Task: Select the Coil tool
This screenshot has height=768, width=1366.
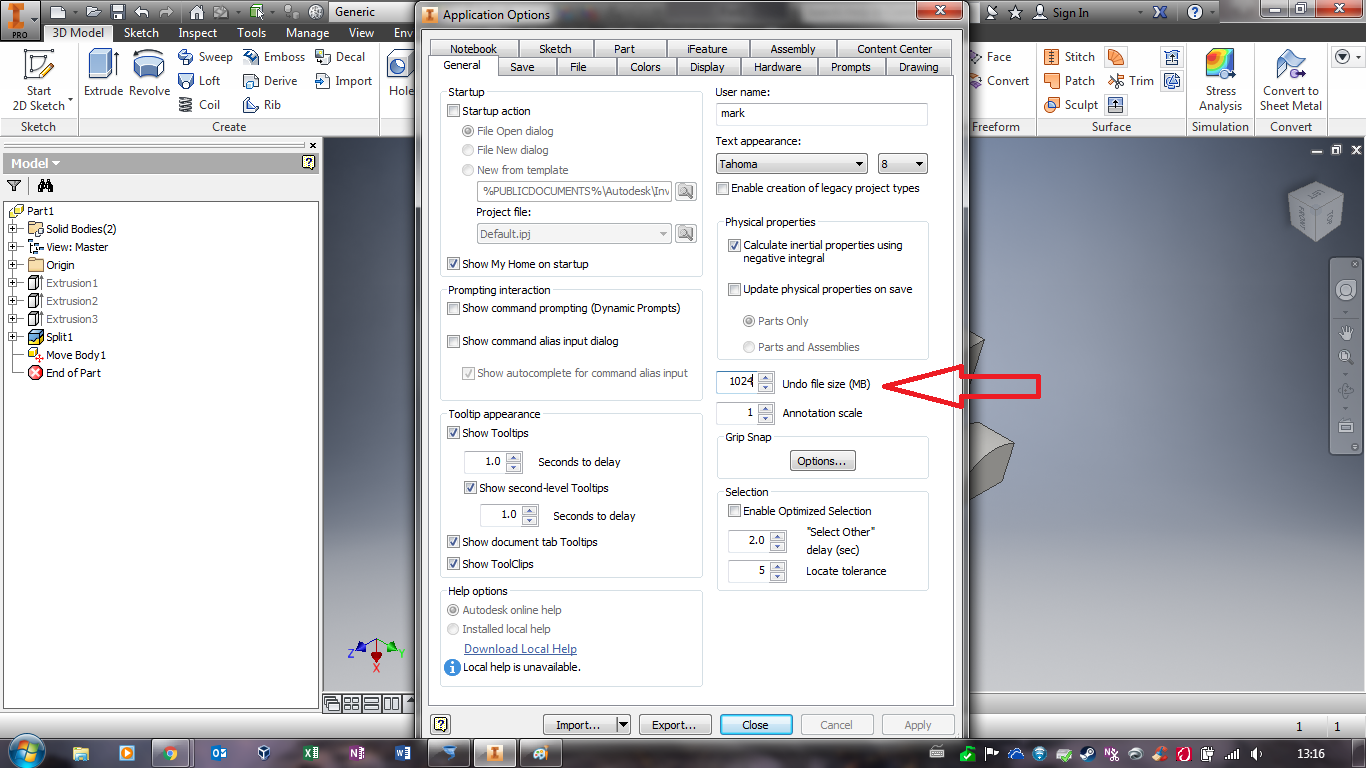Action: pyautogui.click(x=199, y=105)
